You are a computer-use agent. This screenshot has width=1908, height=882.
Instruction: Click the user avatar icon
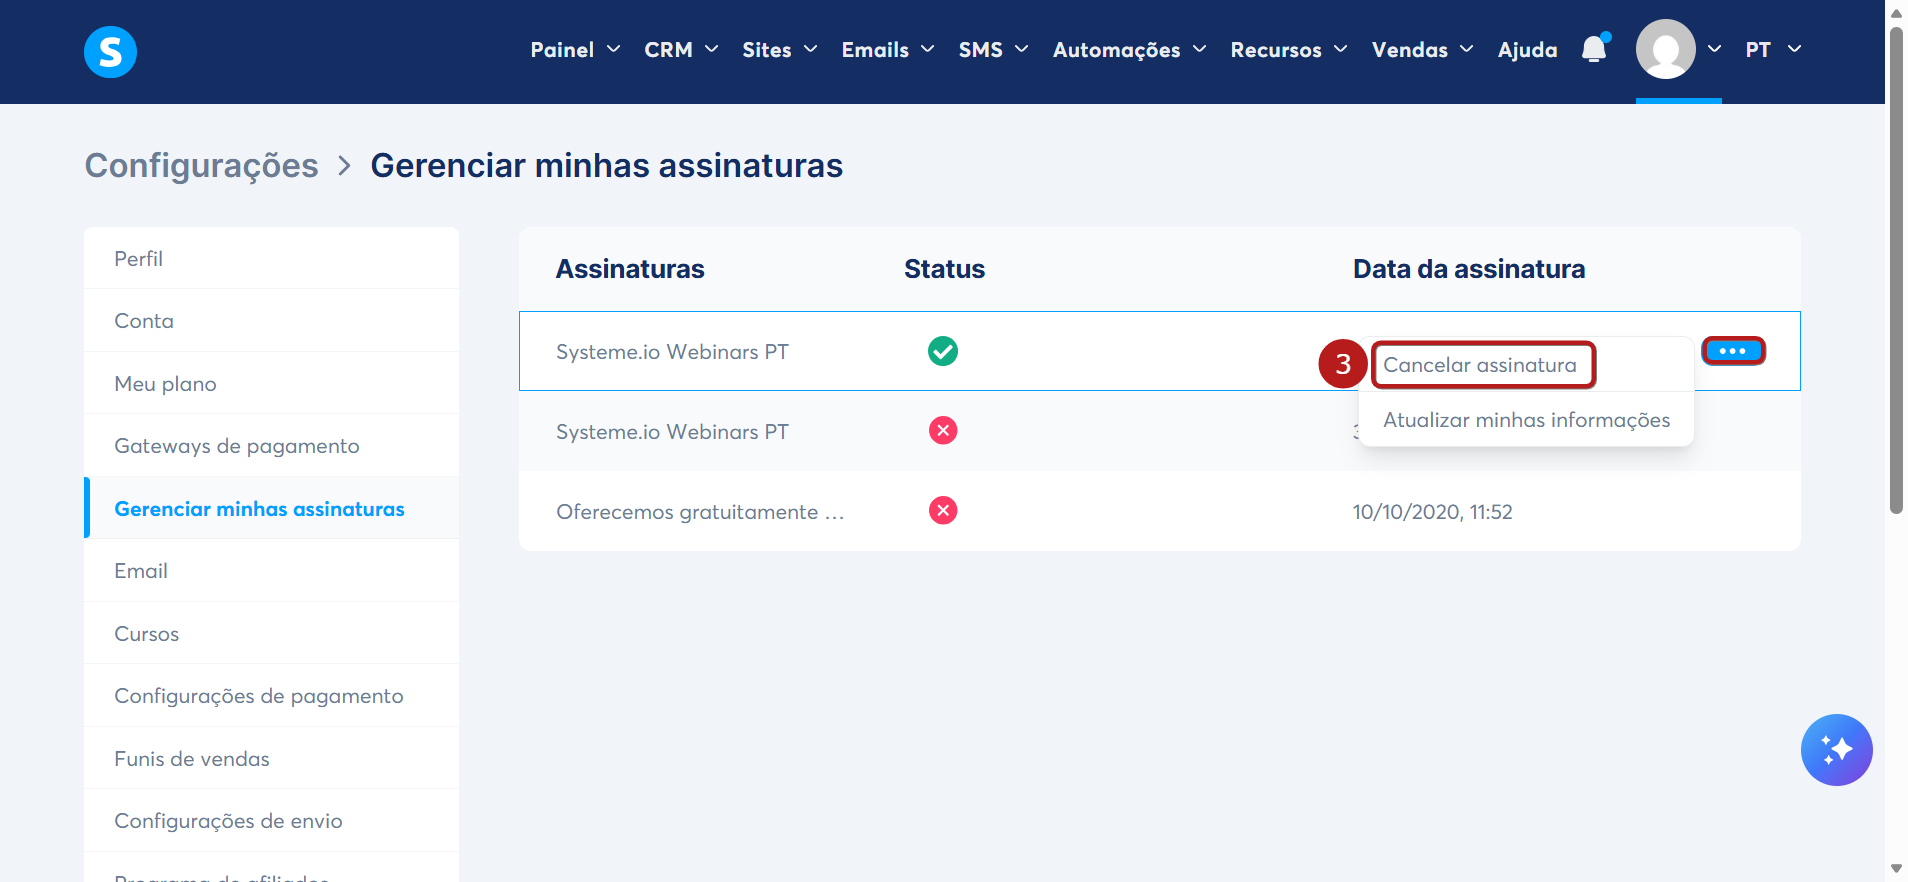1665,49
